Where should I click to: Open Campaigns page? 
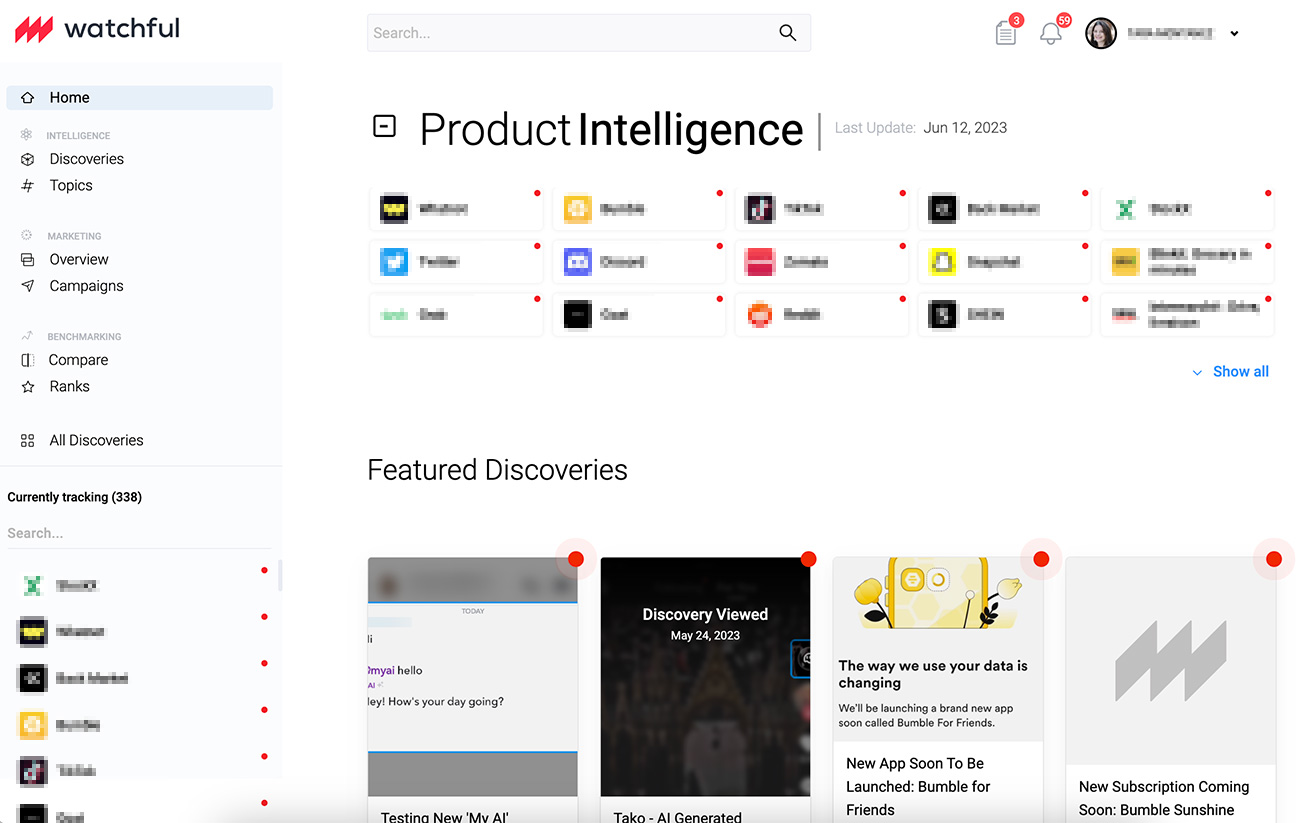[x=87, y=286]
